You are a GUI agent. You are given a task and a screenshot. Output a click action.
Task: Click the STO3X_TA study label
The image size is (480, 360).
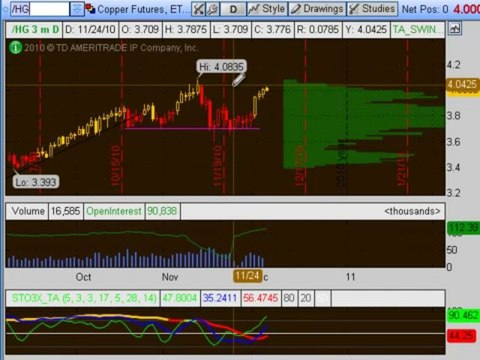[84, 298]
